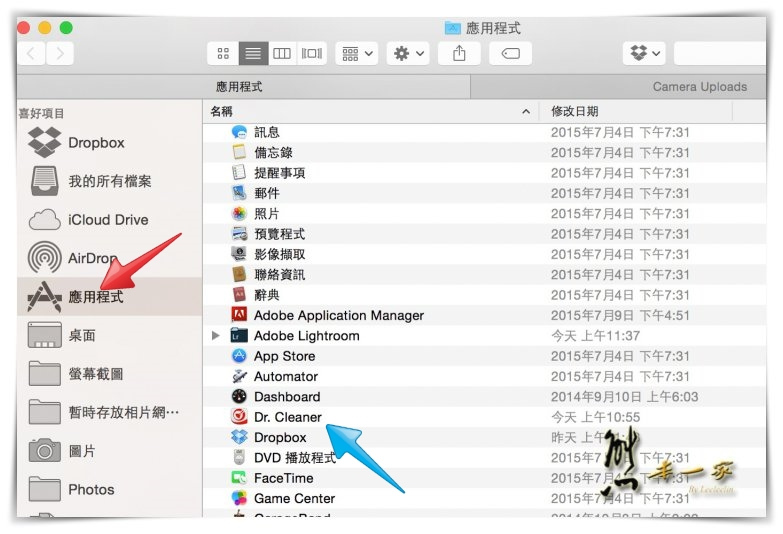Sort by 名稱 column header
This screenshot has width=783, height=534.
[x=371, y=111]
